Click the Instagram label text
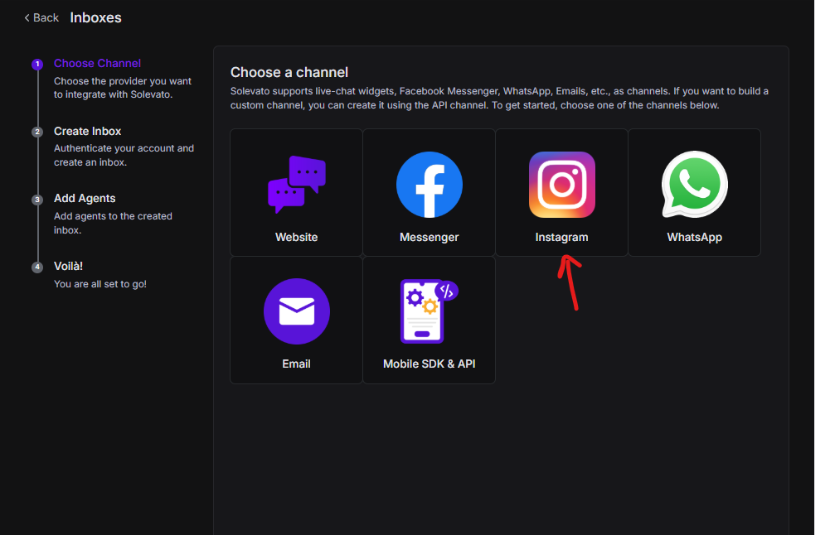This screenshot has width=816, height=535. pos(562,237)
